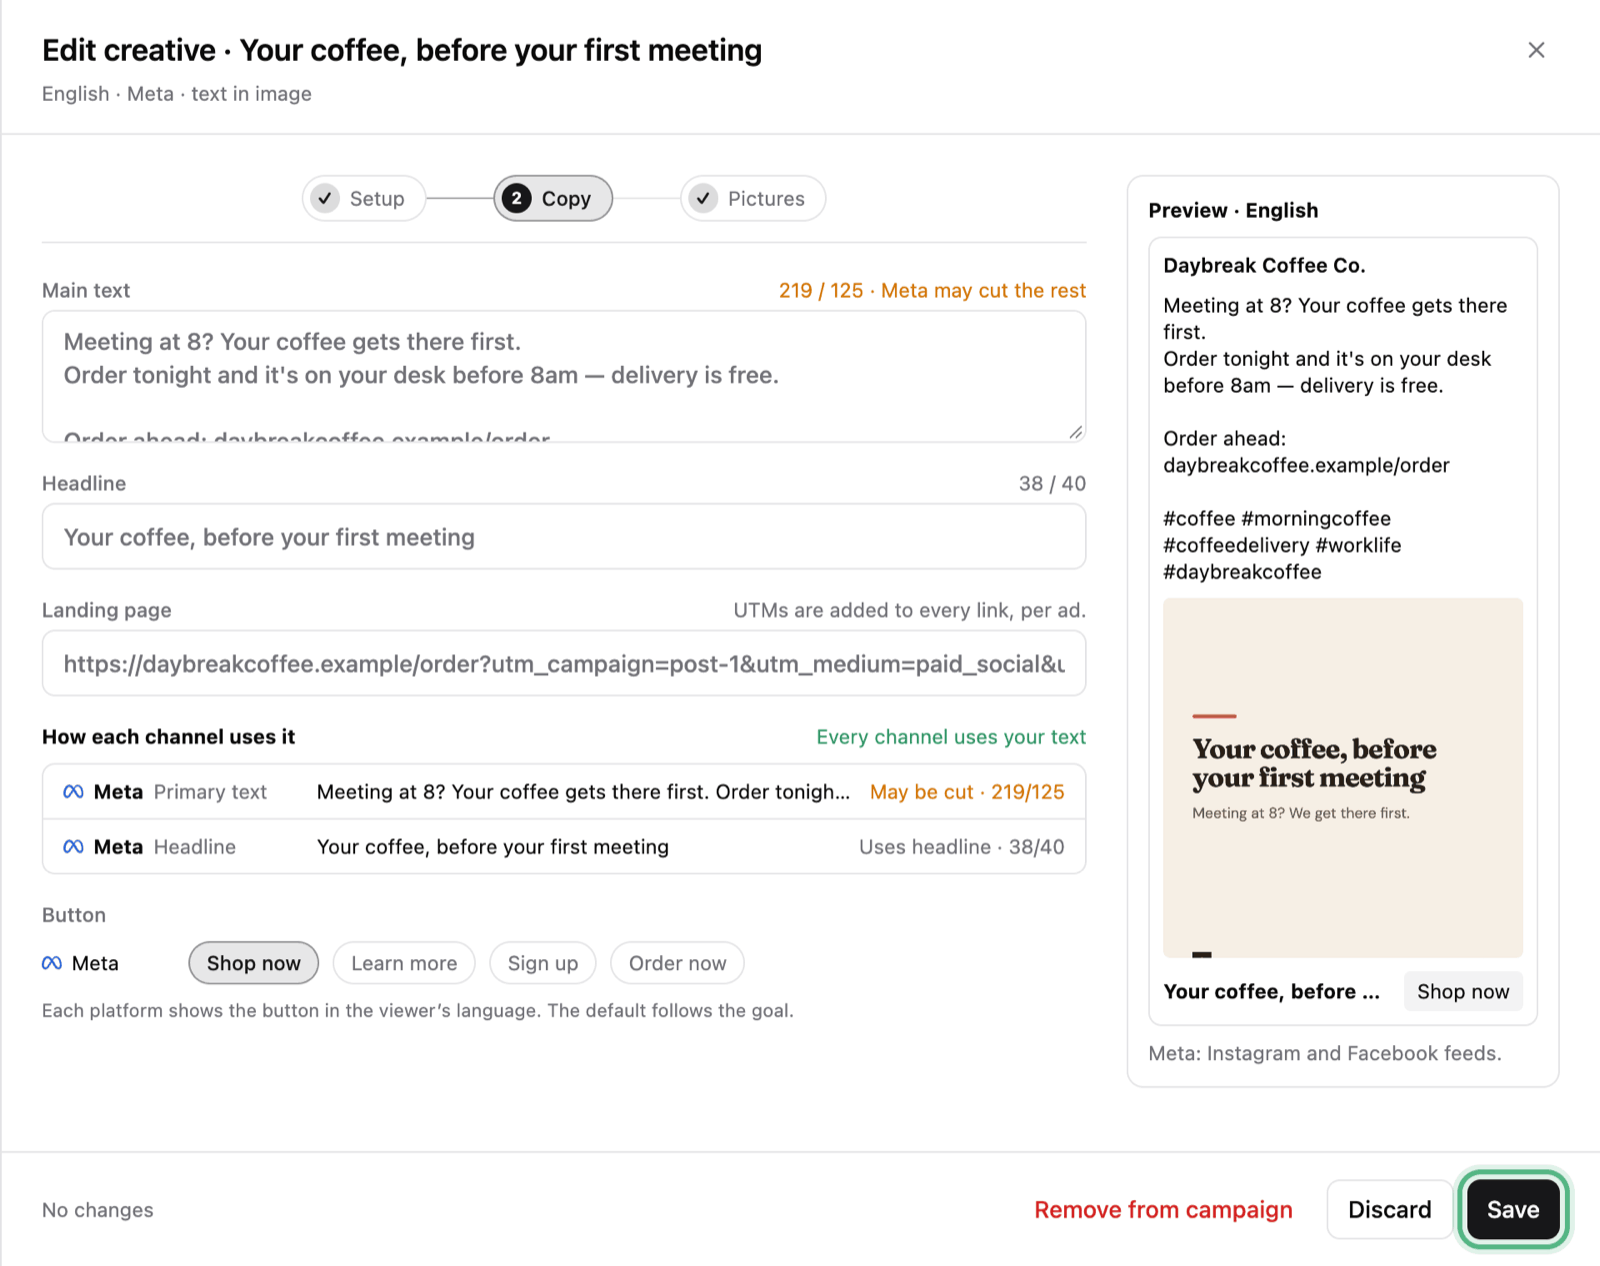This screenshot has width=1600, height=1266.
Task: Click 'How each channel uses it' heading
Action: [168, 737]
